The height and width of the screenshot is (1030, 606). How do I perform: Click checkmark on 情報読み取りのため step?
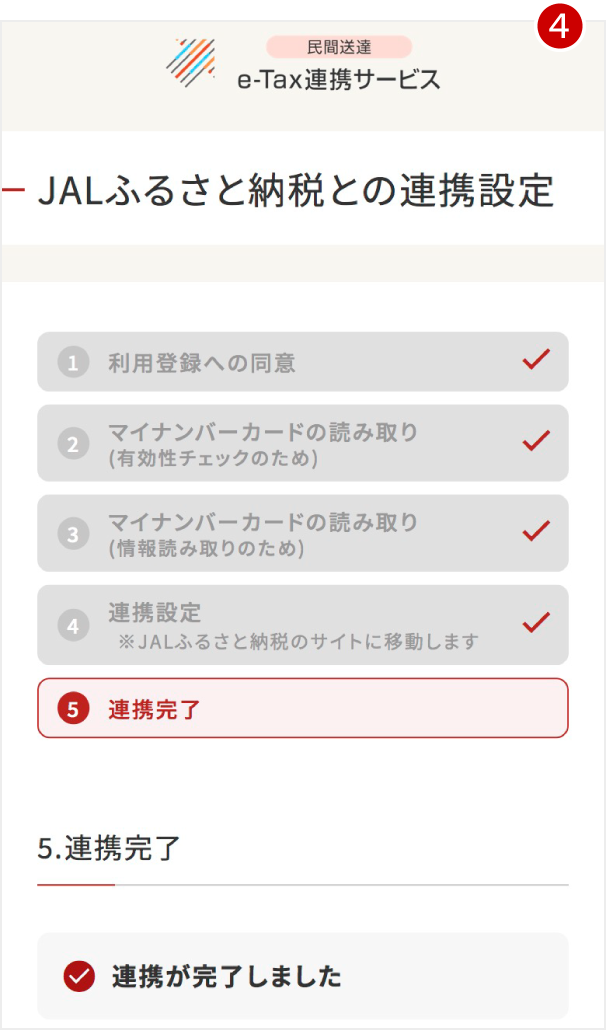pos(536,530)
